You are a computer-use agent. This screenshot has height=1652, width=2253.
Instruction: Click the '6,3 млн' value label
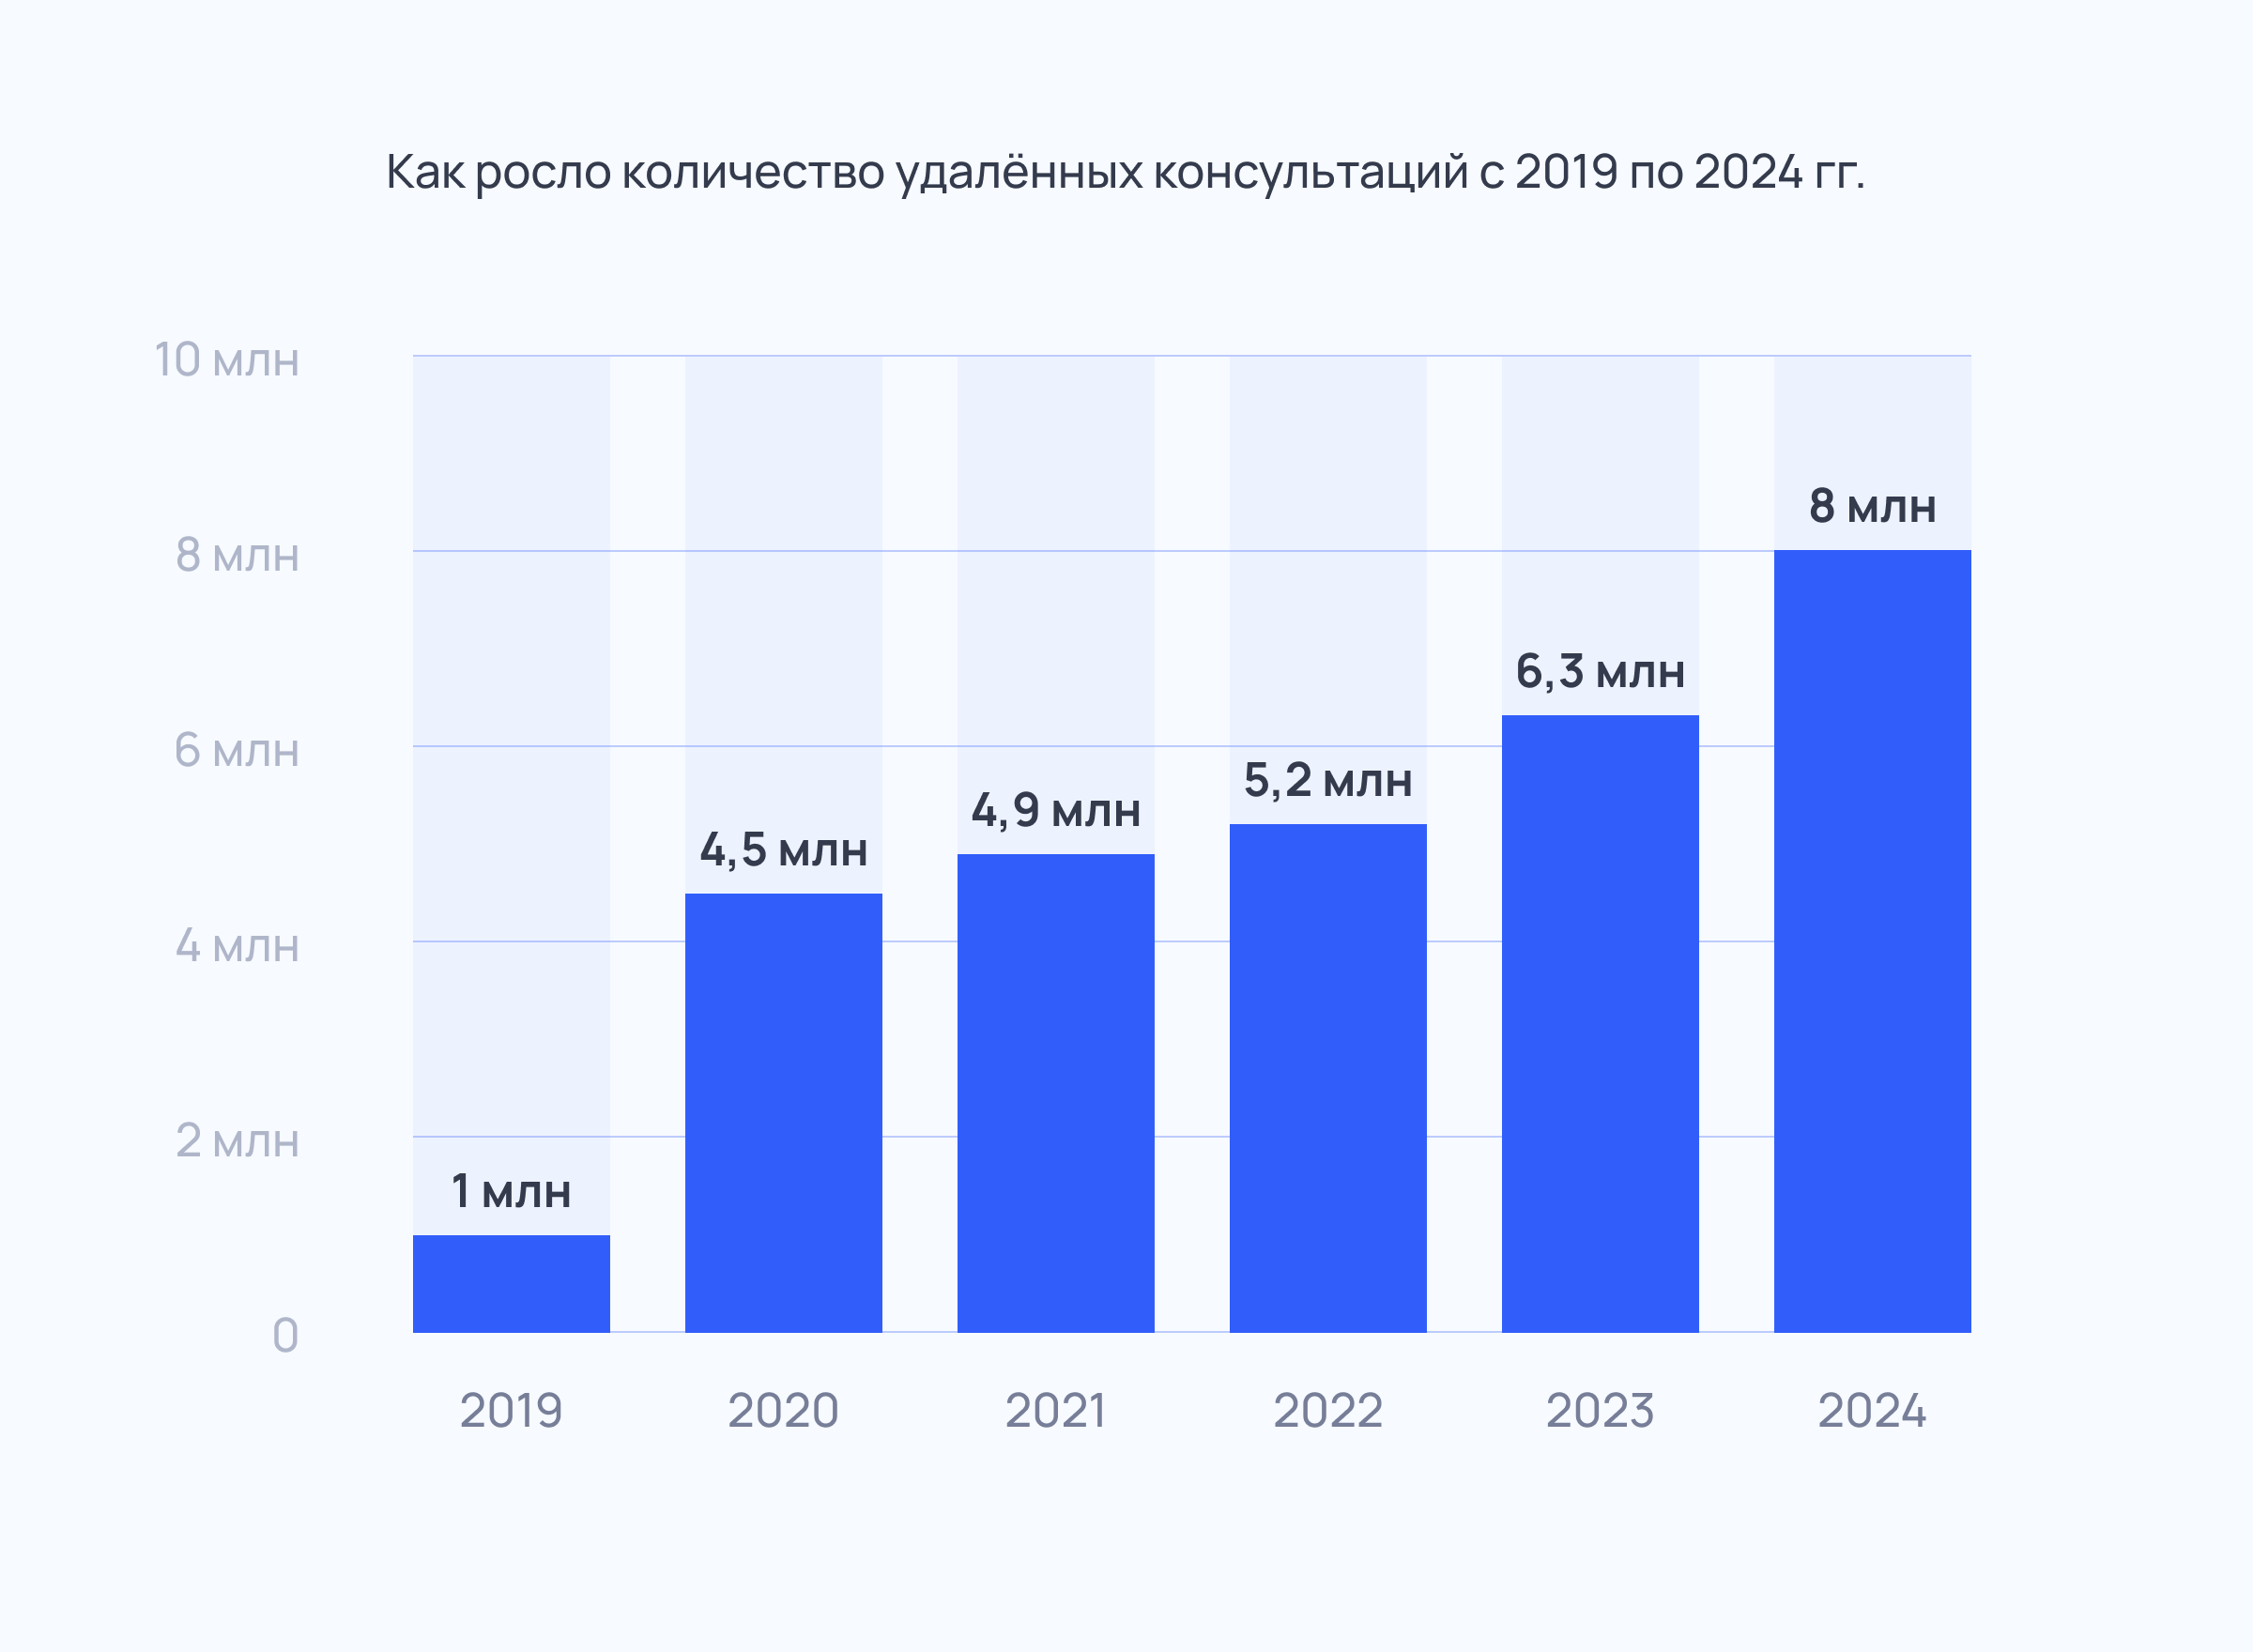pyautogui.click(x=1599, y=671)
